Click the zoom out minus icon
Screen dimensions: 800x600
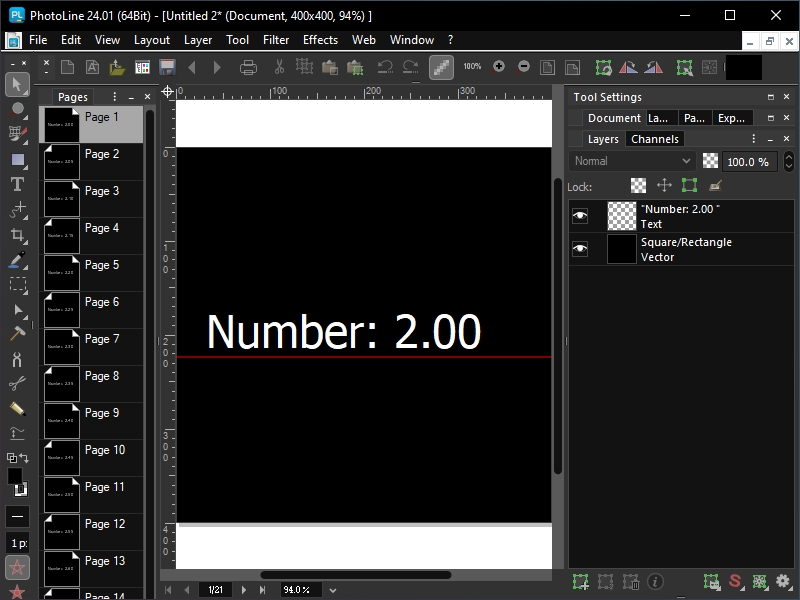(523, 66)
